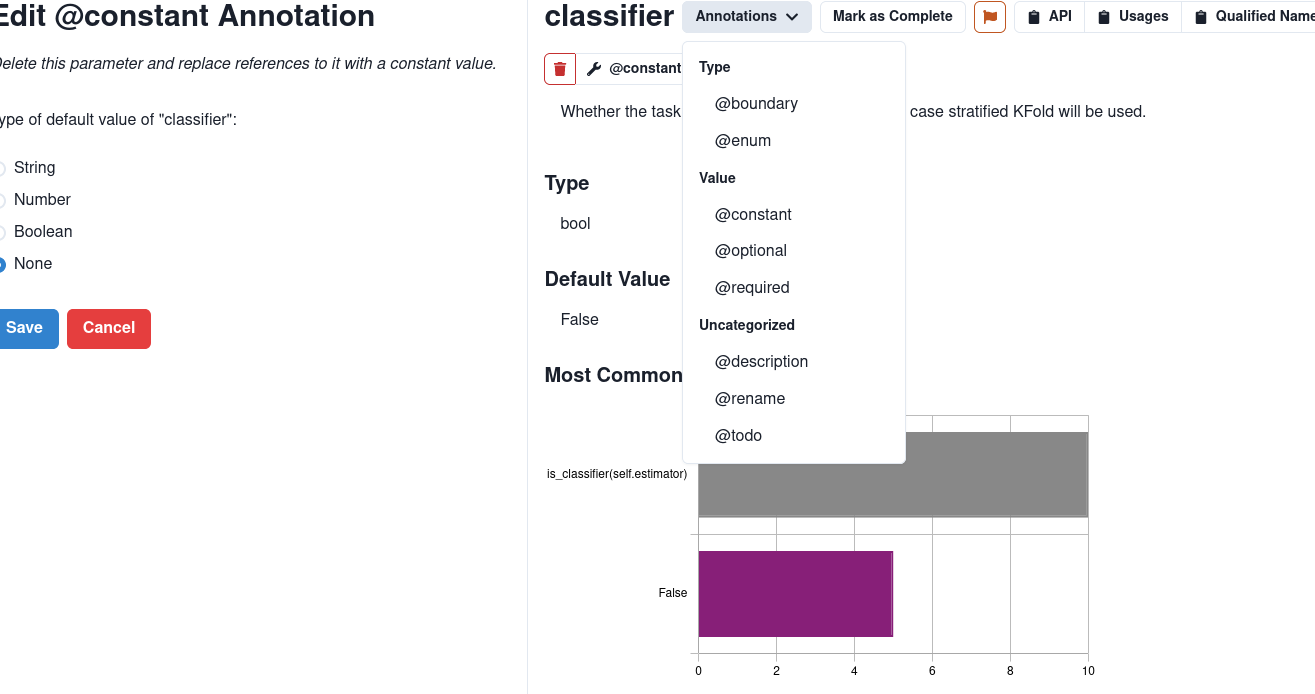Select the String radio option
Viewport: 1315px width, 694px height.
2,169
